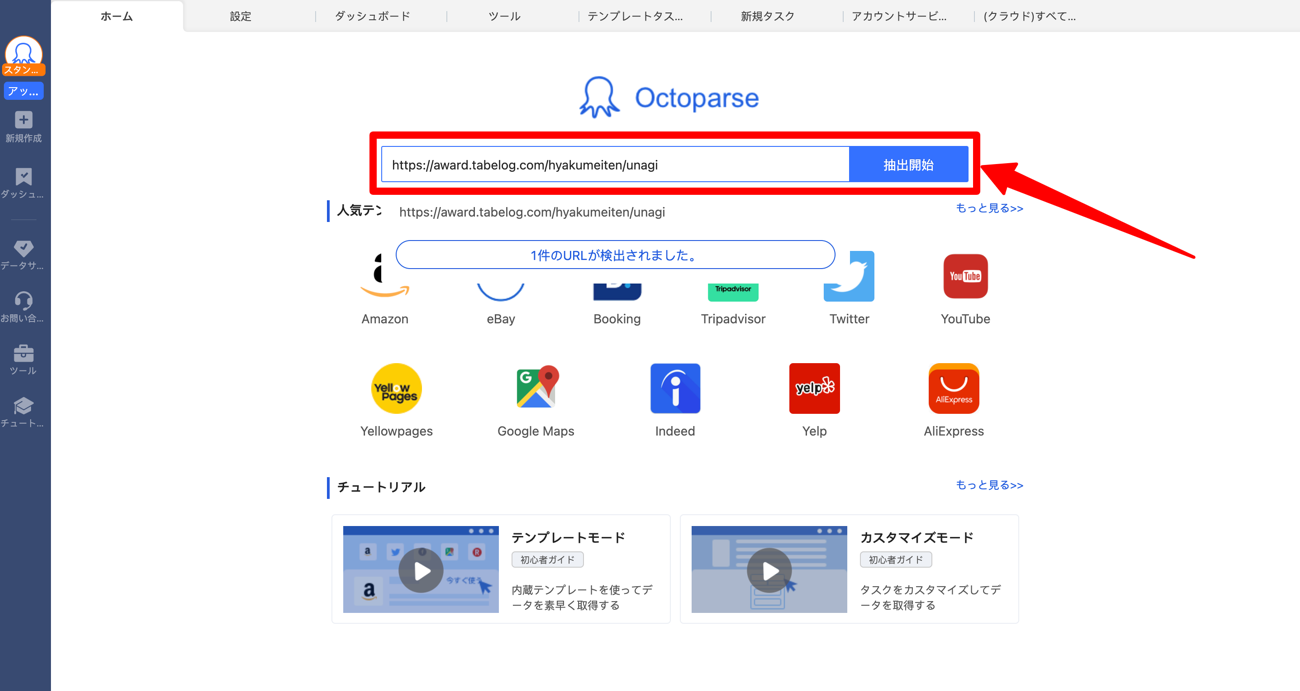Switch to the top ツール tab
Viewport: 1300px width, 691px height.
505,16
